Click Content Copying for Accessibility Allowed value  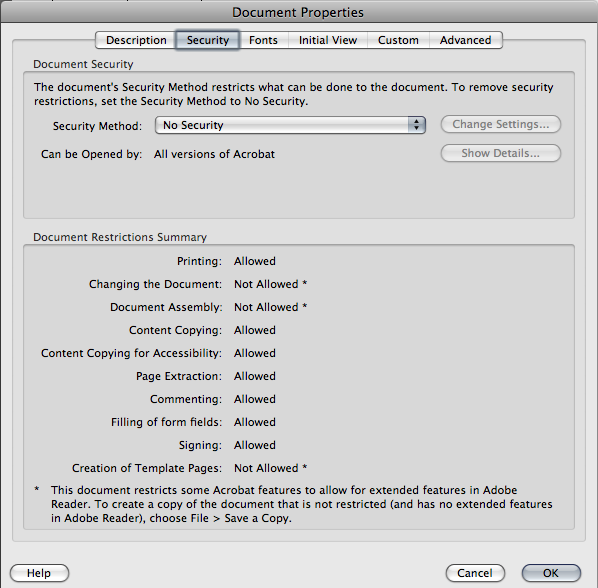[x=255, y=353]
